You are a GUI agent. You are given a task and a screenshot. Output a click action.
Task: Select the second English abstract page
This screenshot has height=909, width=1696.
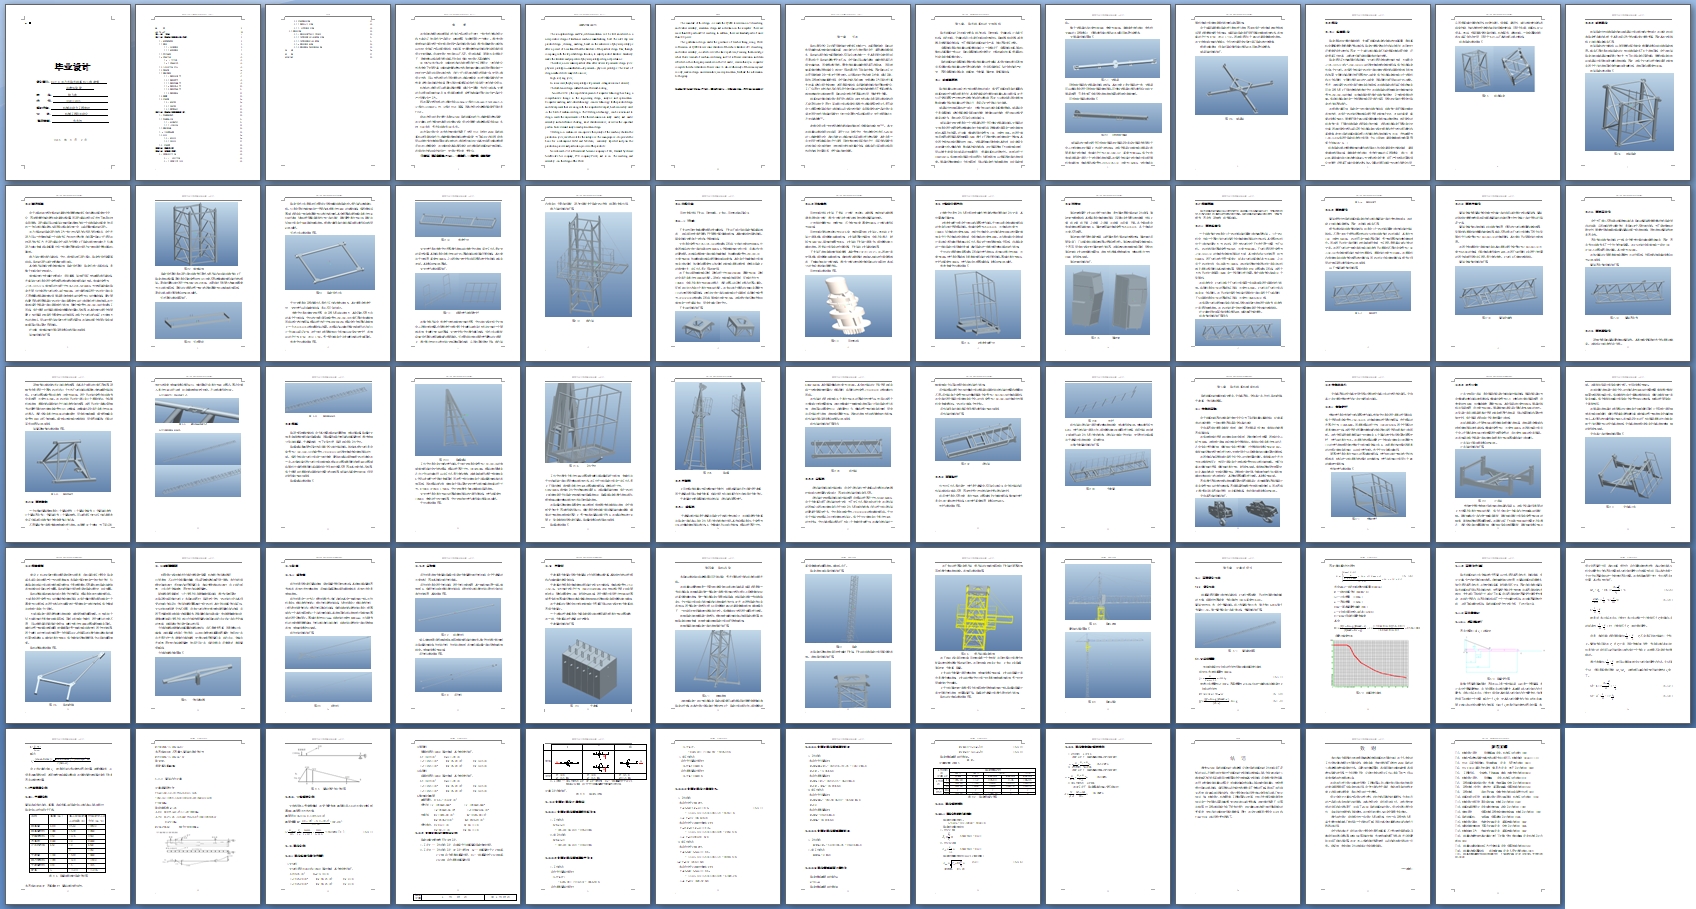(718, 92)
